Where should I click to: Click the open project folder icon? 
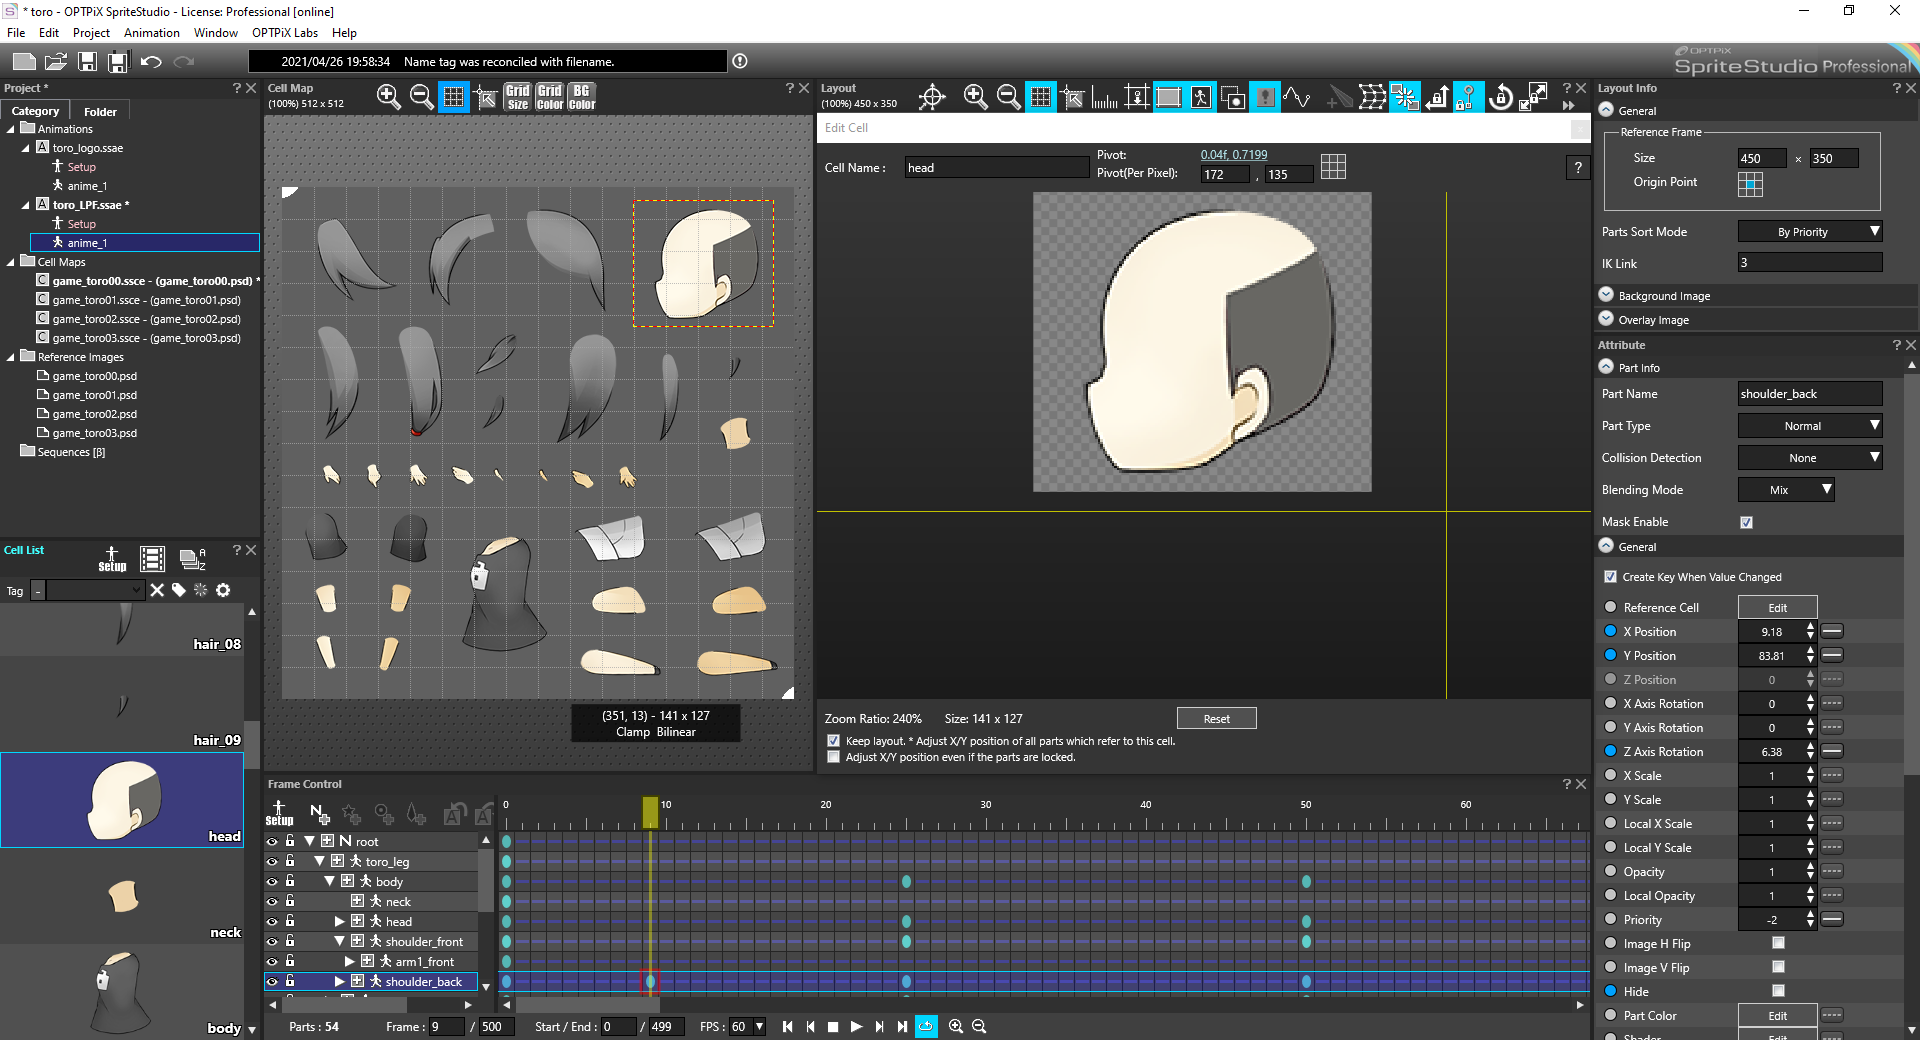pos(56,62)
